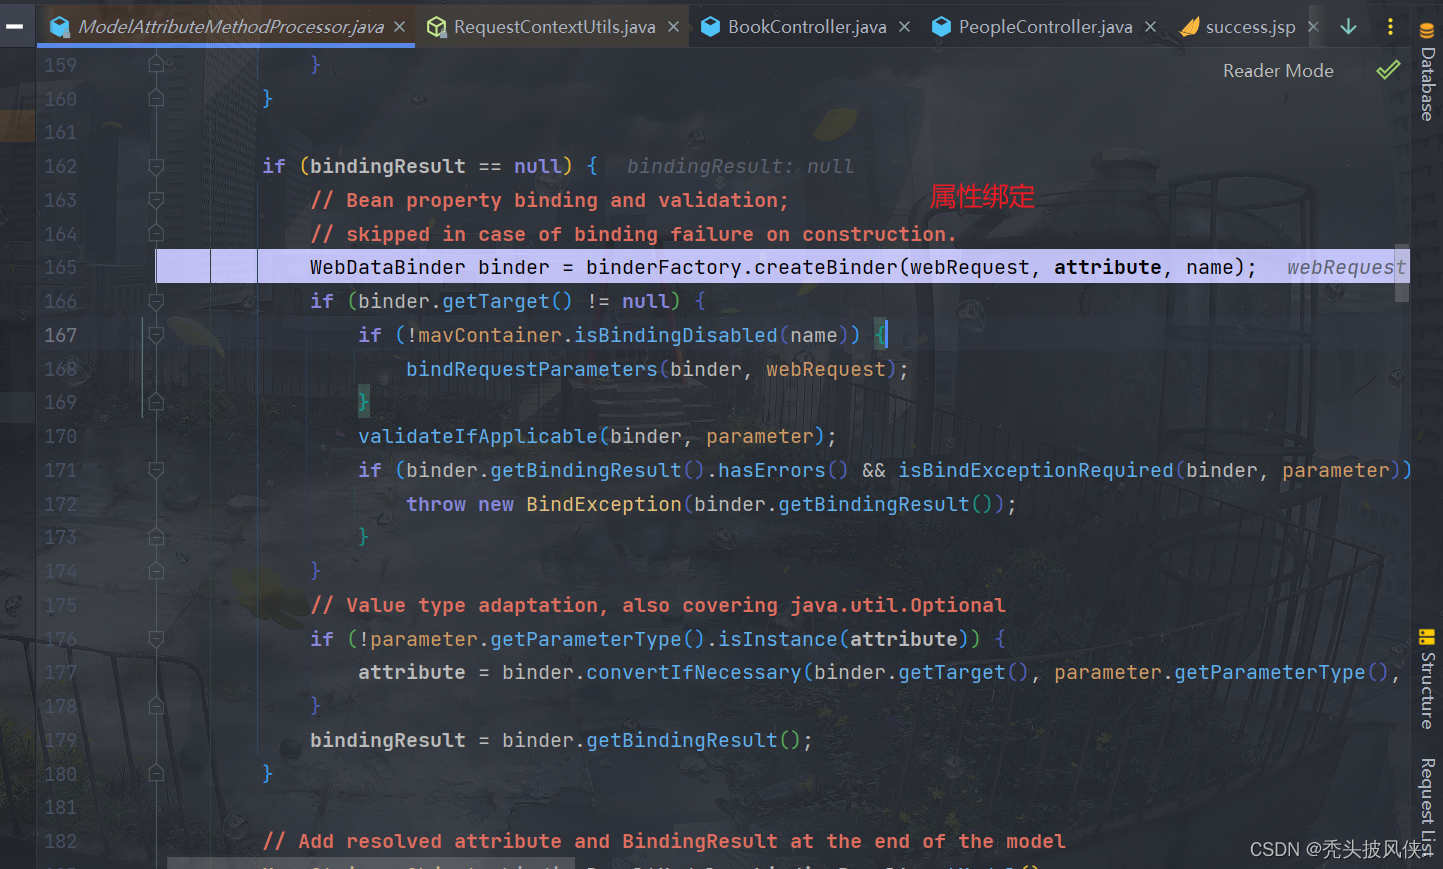Screen dimensions: 1443x869
Task: Fold closing brace marker at line 178
Action: pyautogui.click(x=156, y=706)
